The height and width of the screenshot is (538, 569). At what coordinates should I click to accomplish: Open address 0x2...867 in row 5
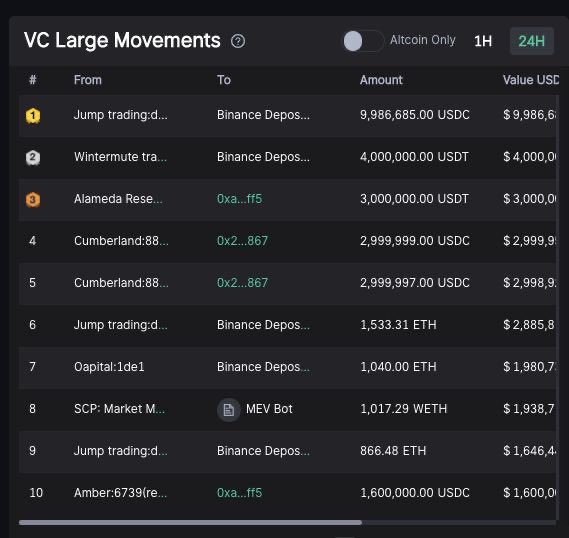click(242, 283)
